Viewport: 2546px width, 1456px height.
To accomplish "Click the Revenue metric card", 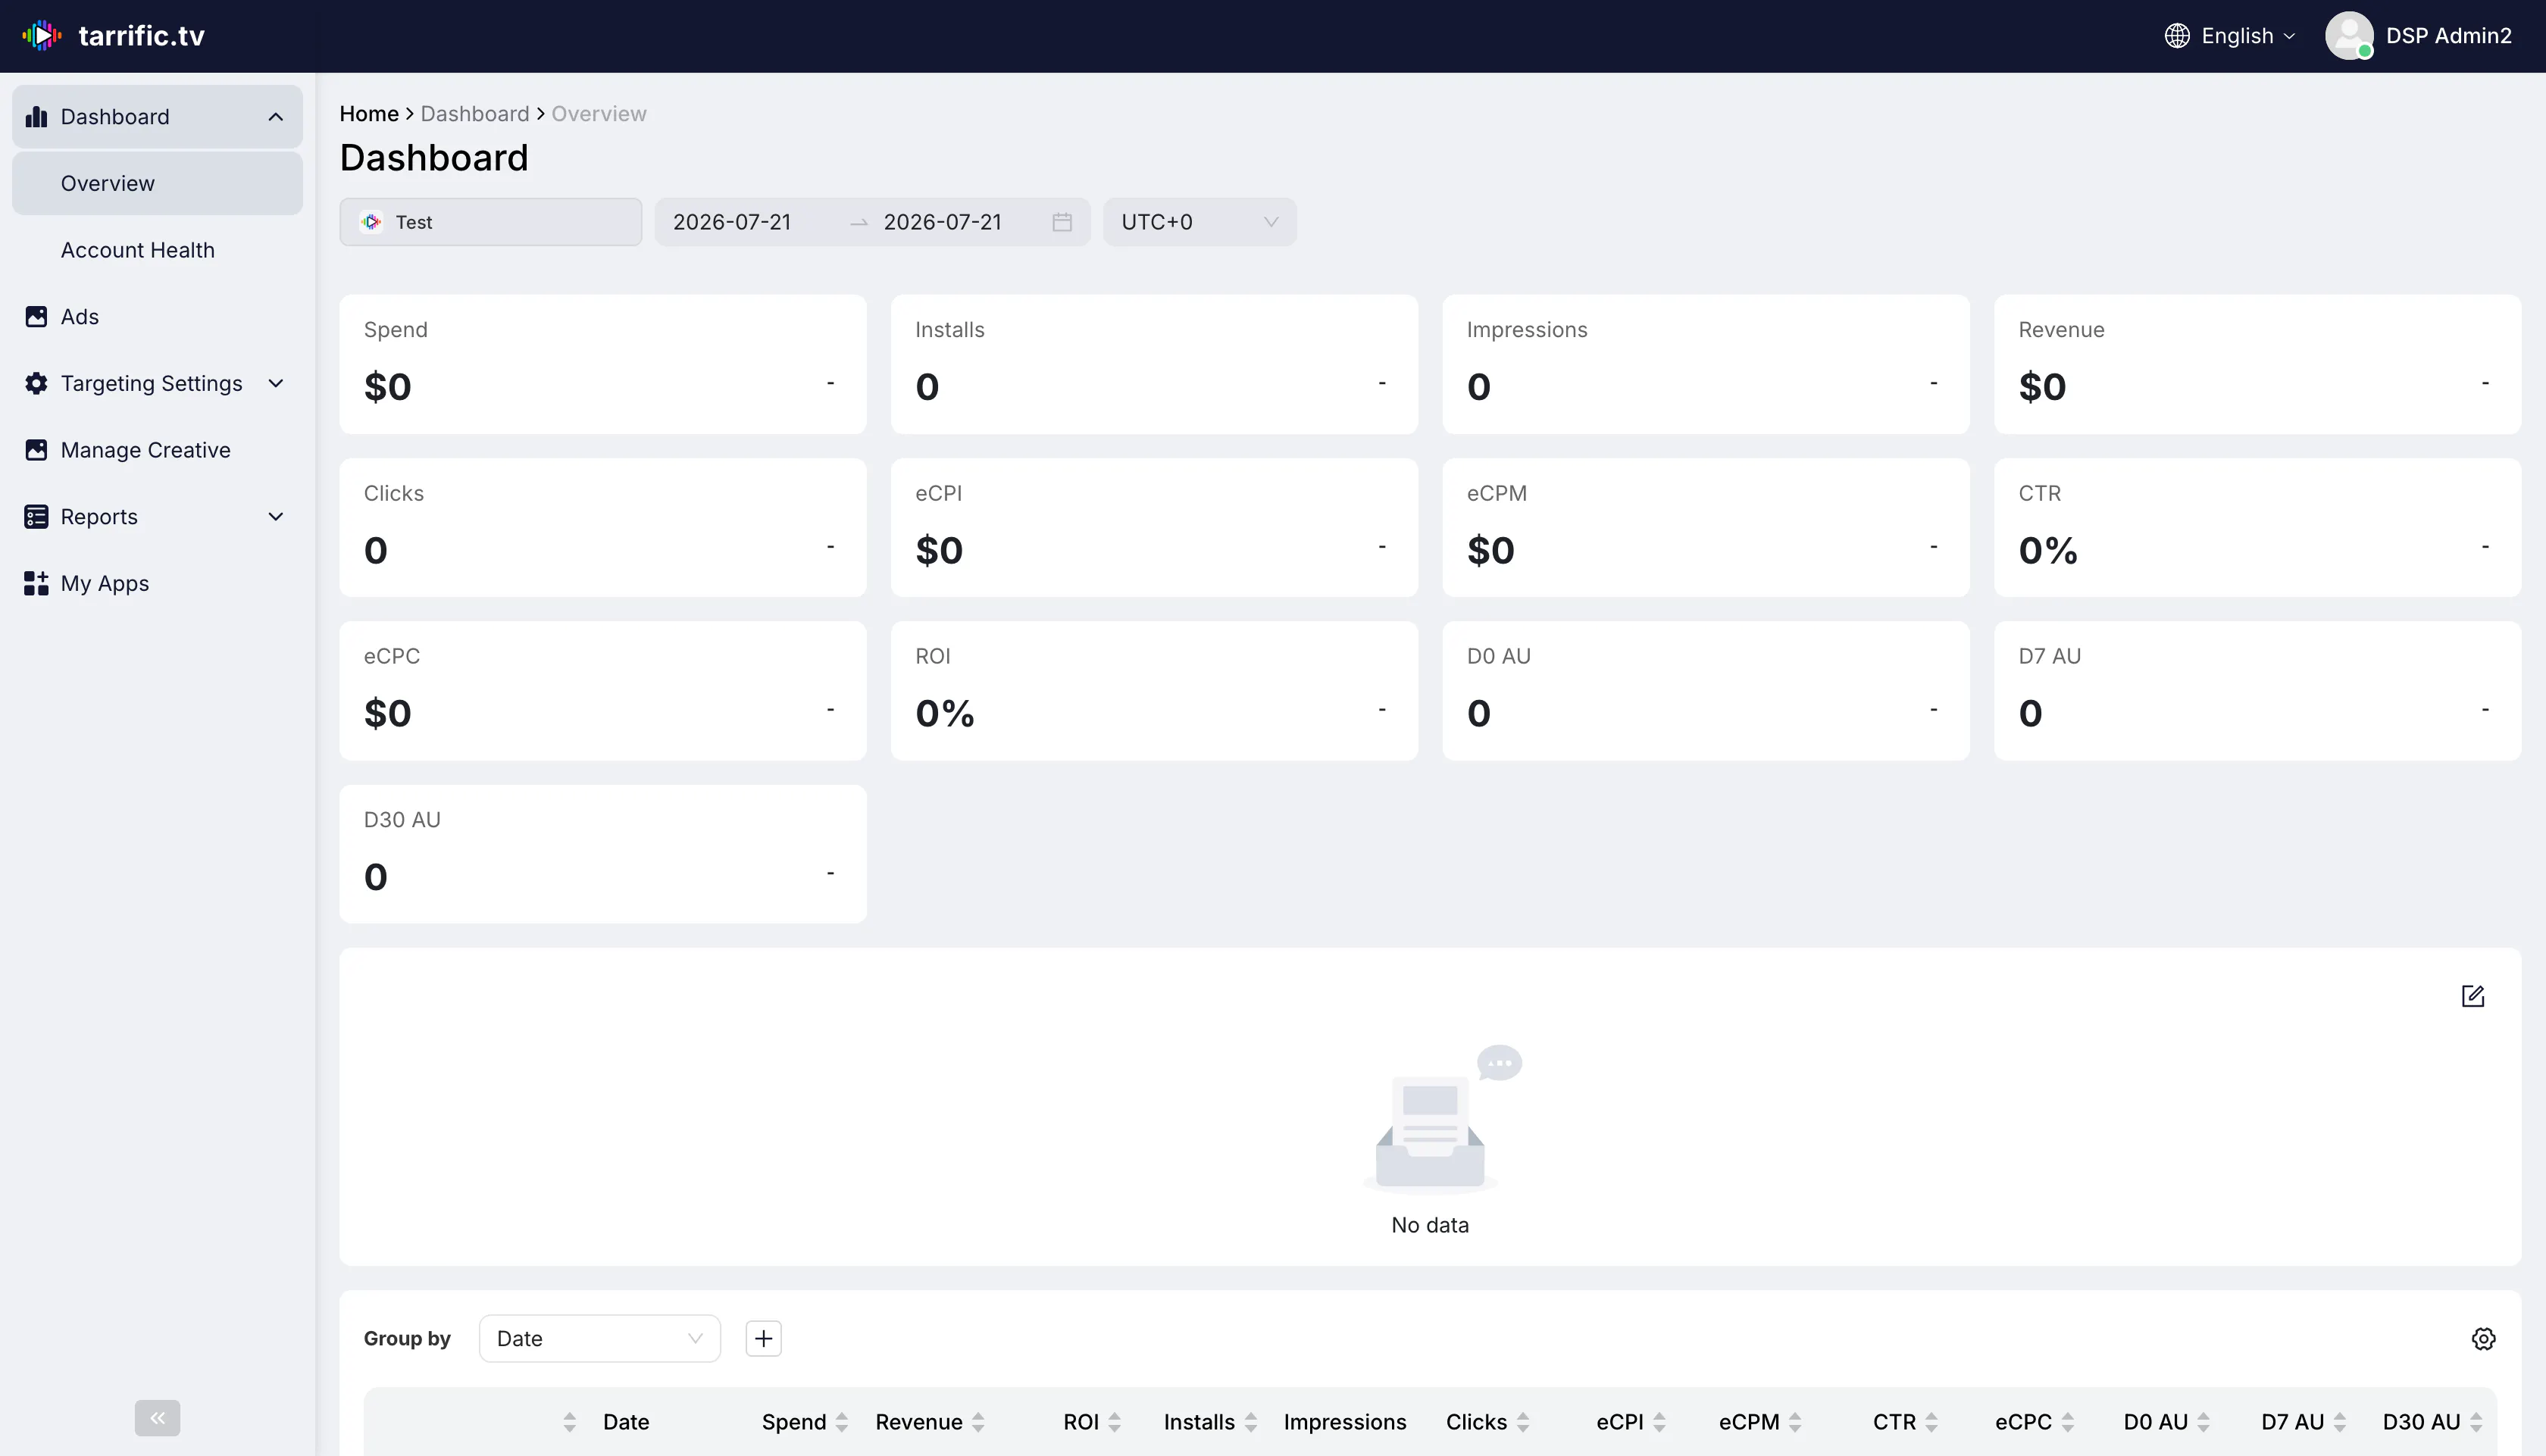I will click(2257, 364).
